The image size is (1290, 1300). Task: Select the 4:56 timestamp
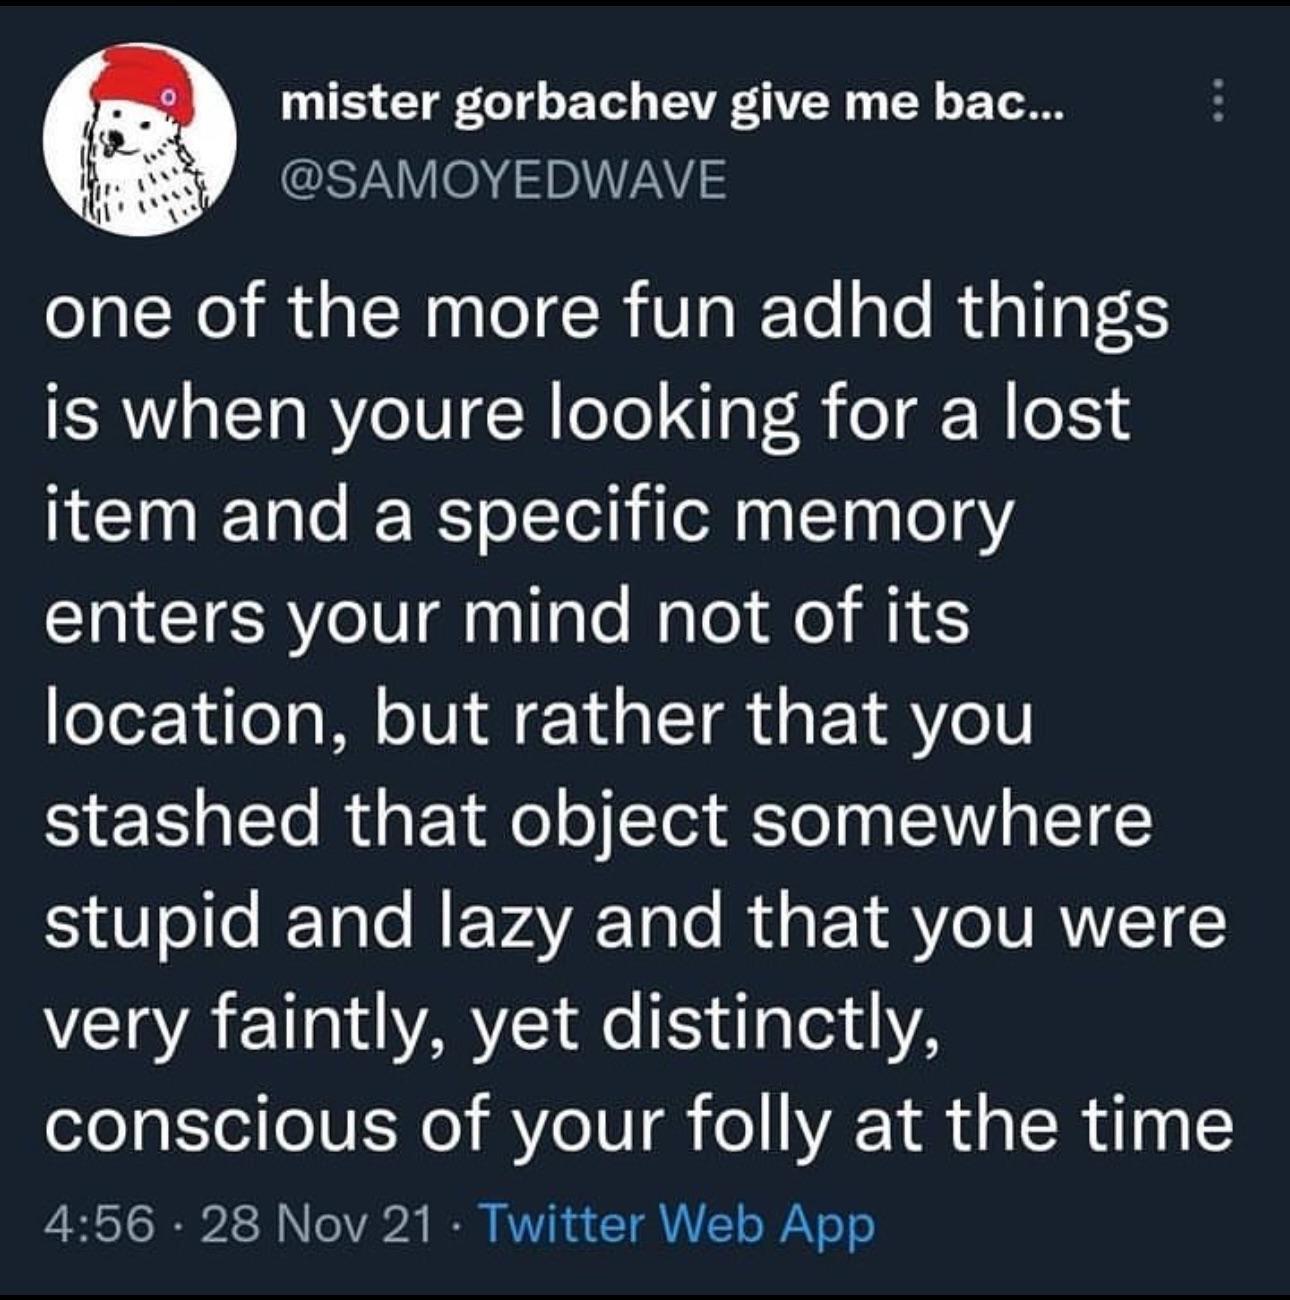coord(100,1224)
